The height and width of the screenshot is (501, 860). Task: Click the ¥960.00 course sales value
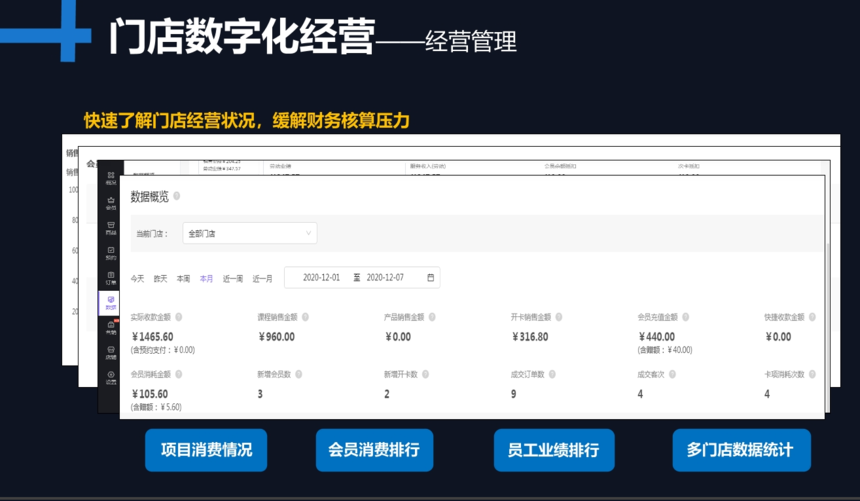click(x=276, y=337)
